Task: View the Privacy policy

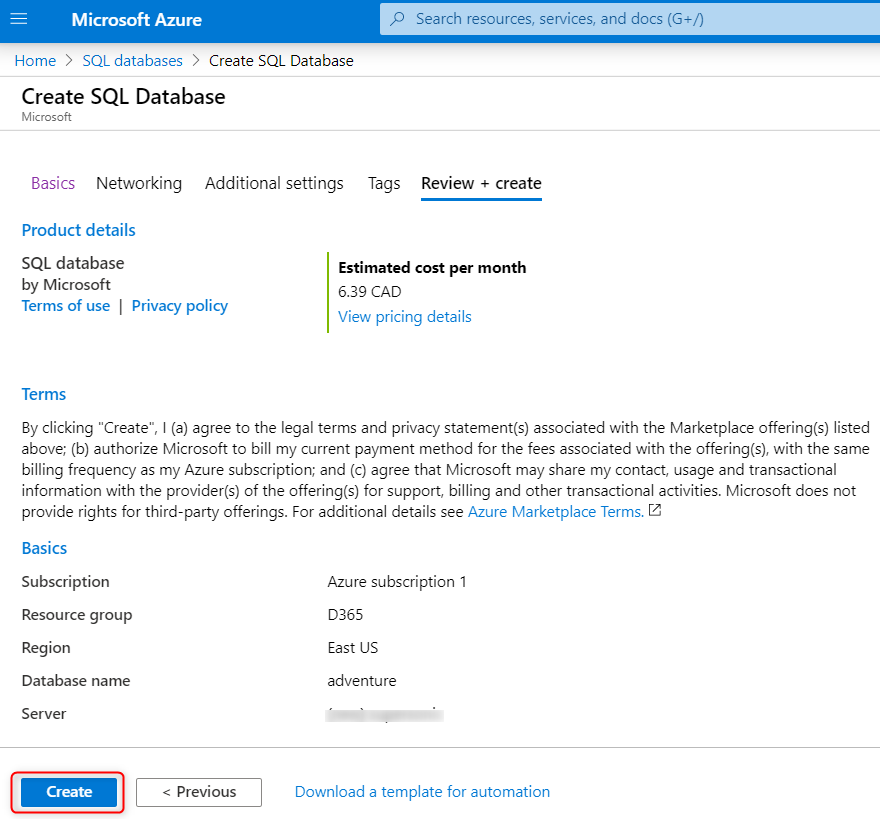Action: (179, 305)
